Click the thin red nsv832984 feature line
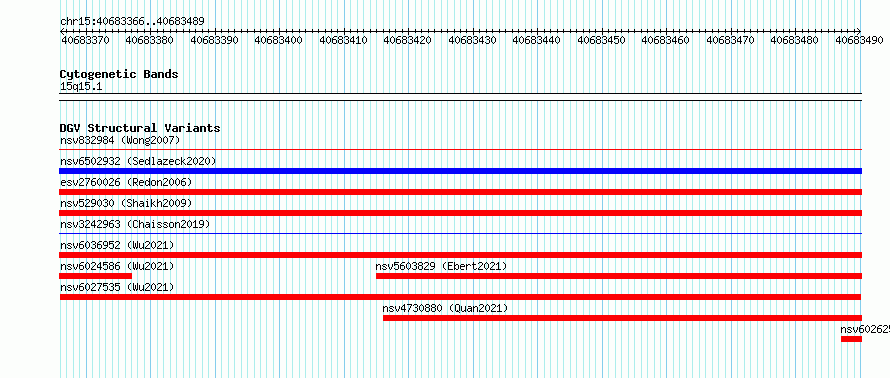 [460, 150]
